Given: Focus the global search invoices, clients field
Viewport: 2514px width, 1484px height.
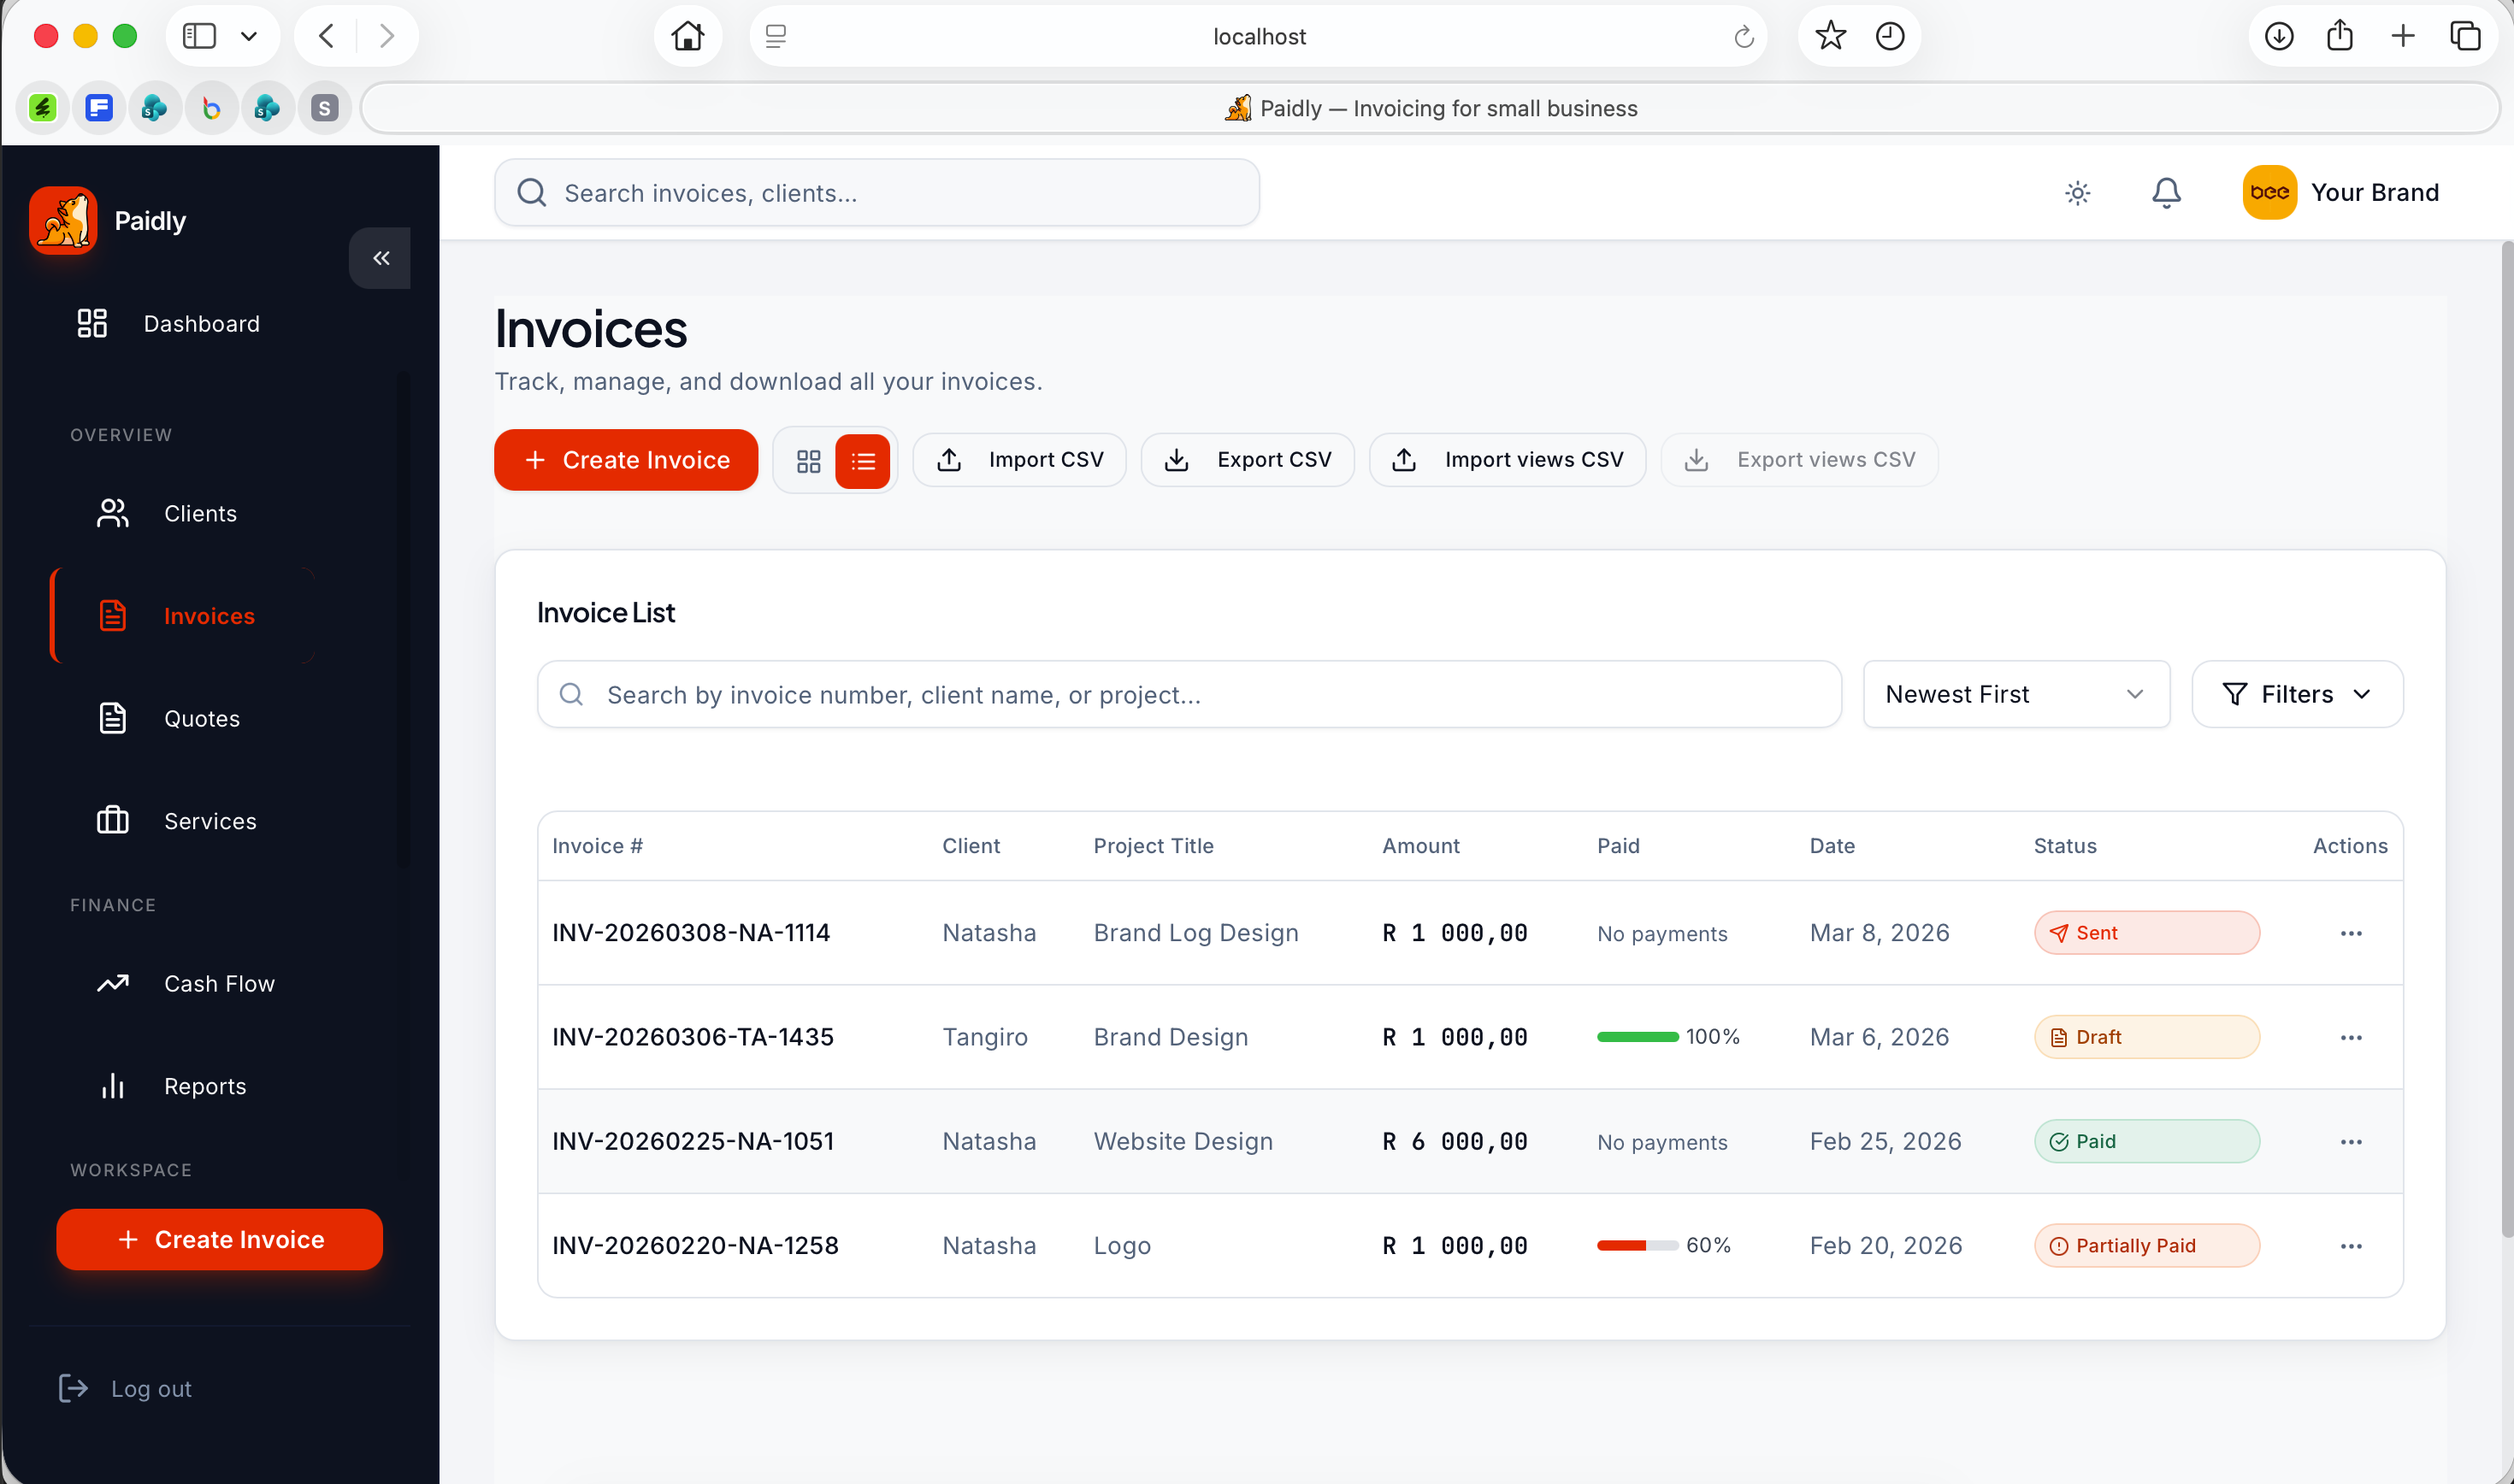Looking at the screenshot, I should [x=877, y=193].
